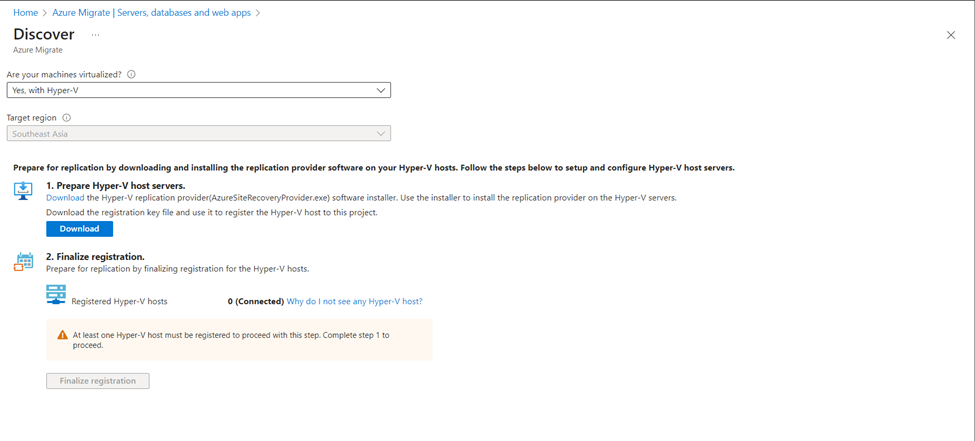Click the inline Download link for the replication provider
This screenshot has width=975, height=441.
coord(65,198)
